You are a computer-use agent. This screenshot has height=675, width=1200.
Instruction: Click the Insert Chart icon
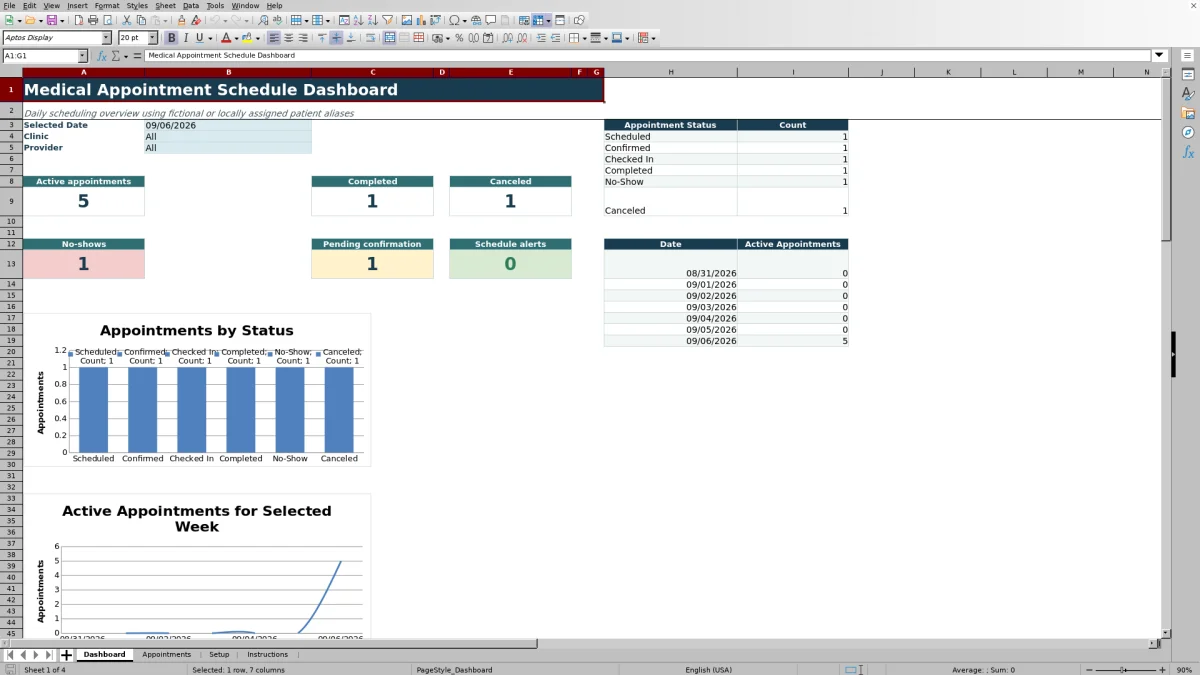coord(420,20)
